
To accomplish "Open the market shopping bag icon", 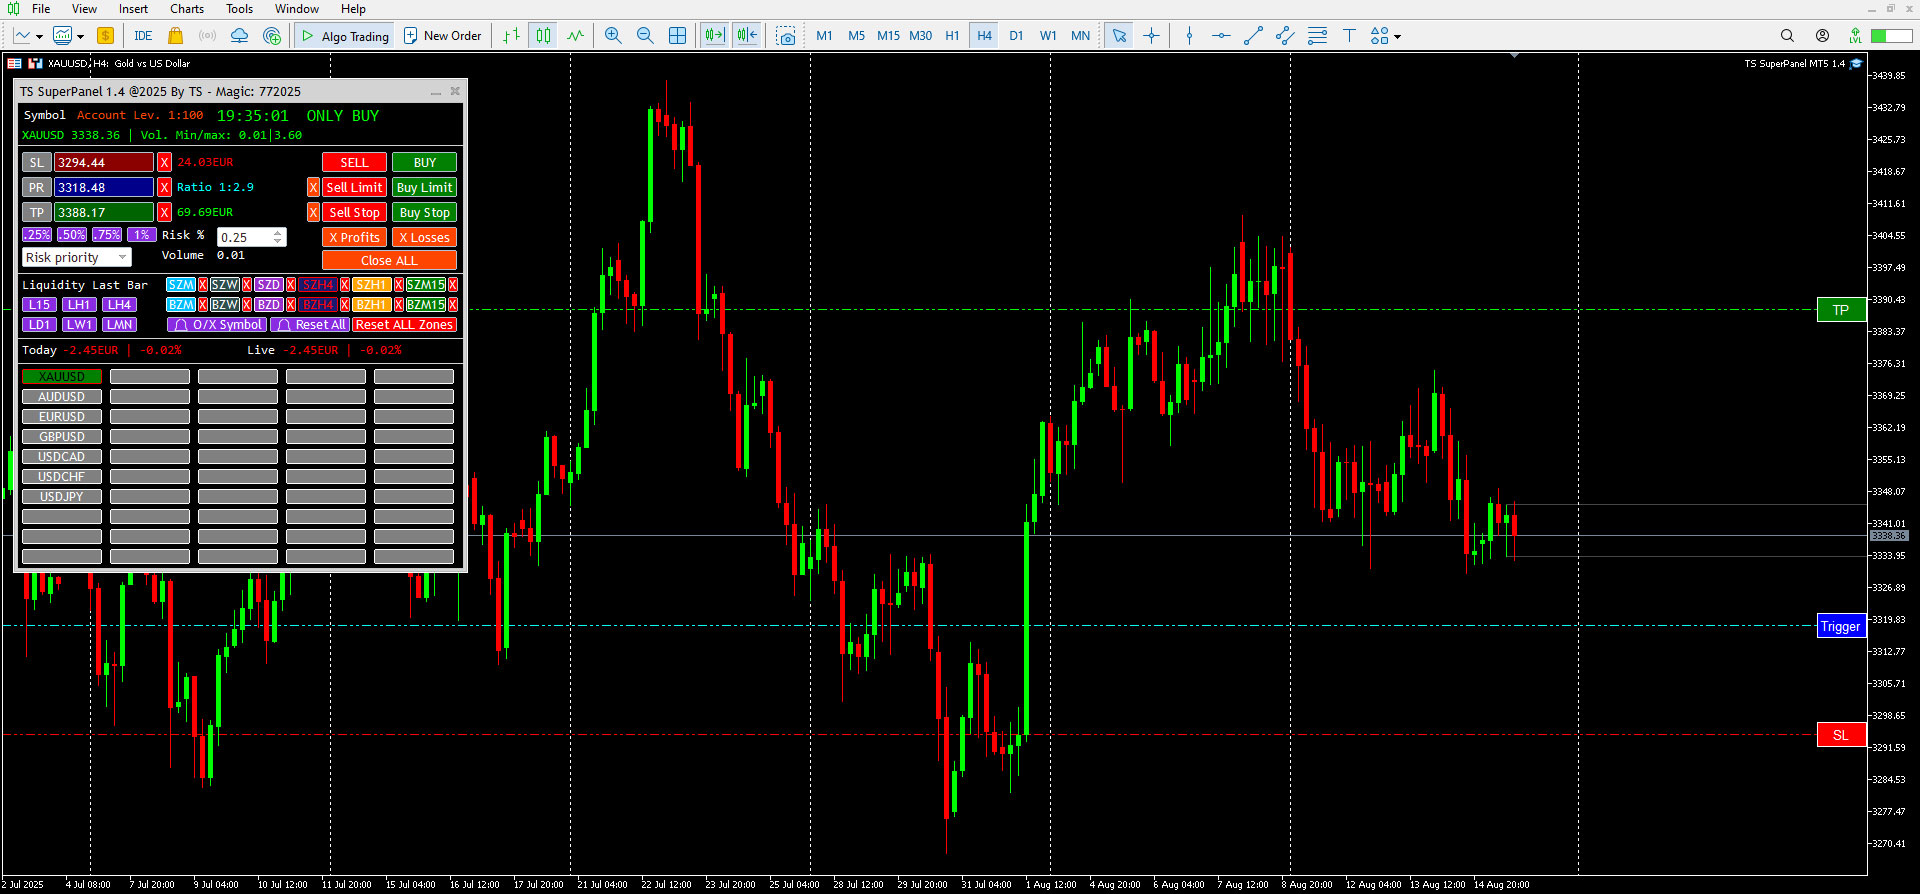I will (175, 36).
